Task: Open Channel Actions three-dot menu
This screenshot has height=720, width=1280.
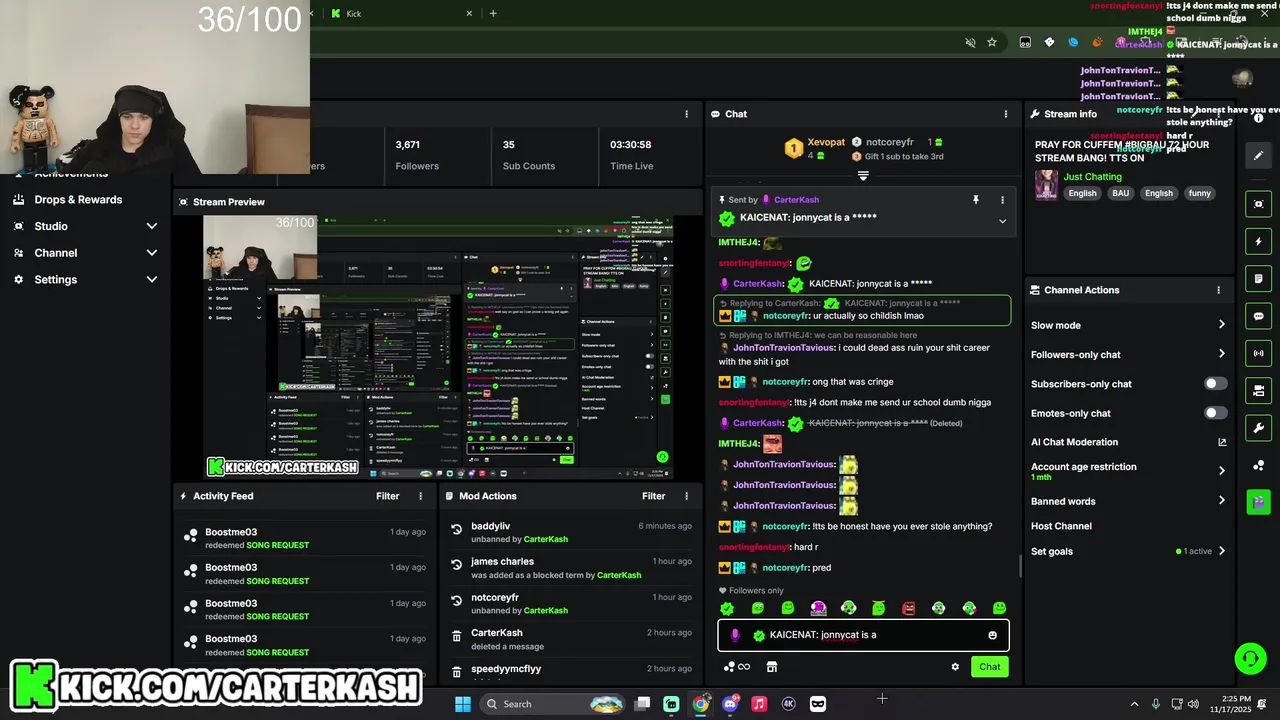Action: [1218, 290]
